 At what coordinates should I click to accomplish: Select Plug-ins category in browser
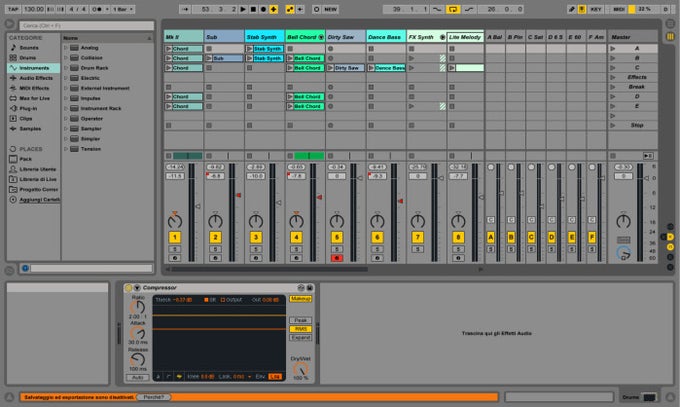(x=28, y=108)
